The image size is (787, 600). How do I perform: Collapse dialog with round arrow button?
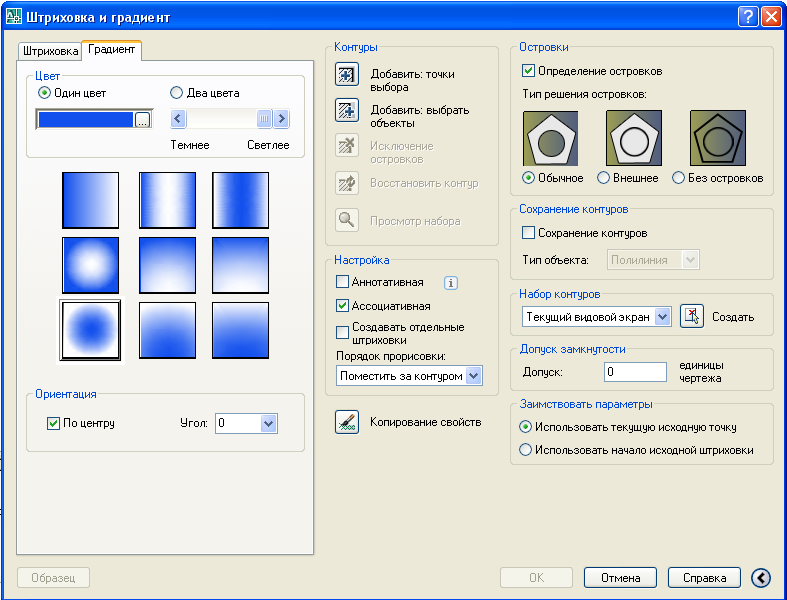coord(761,578)
